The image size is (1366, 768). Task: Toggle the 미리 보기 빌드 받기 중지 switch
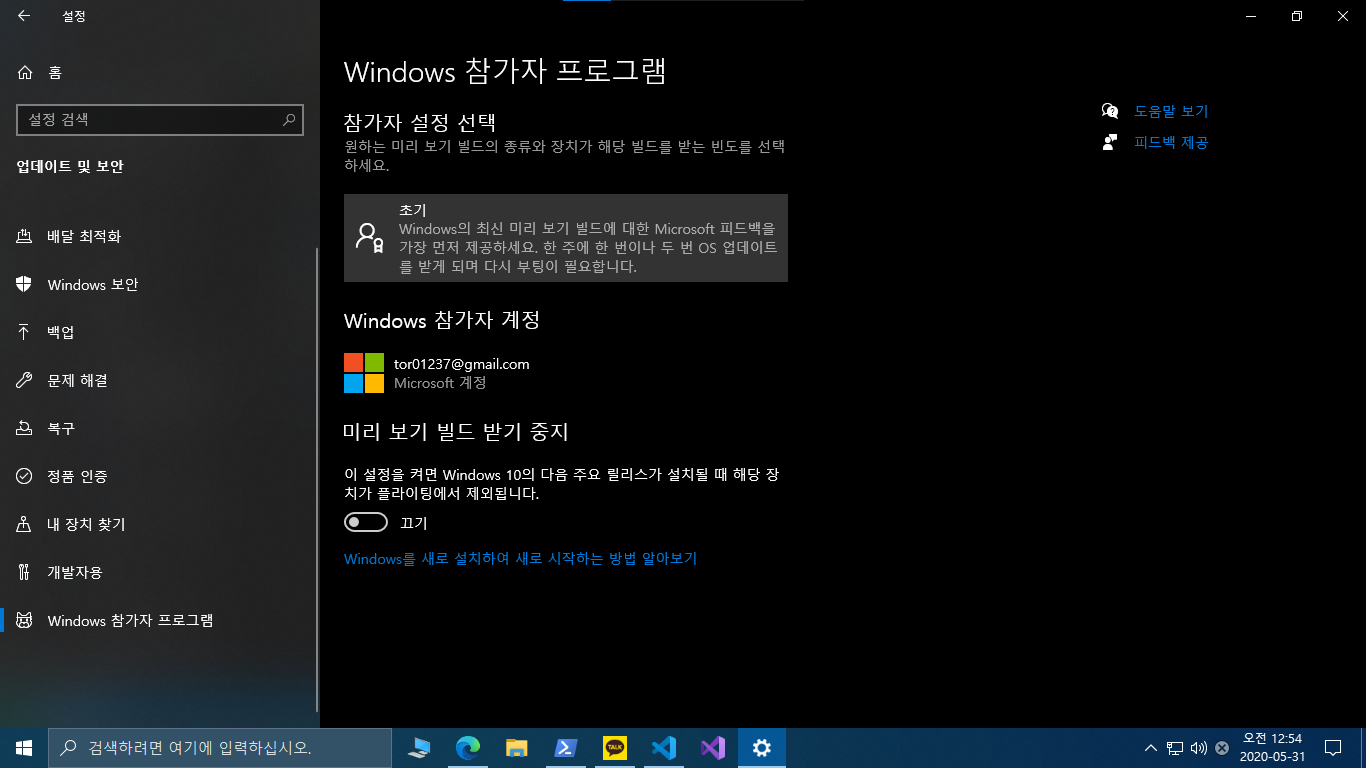pos(366,522)
